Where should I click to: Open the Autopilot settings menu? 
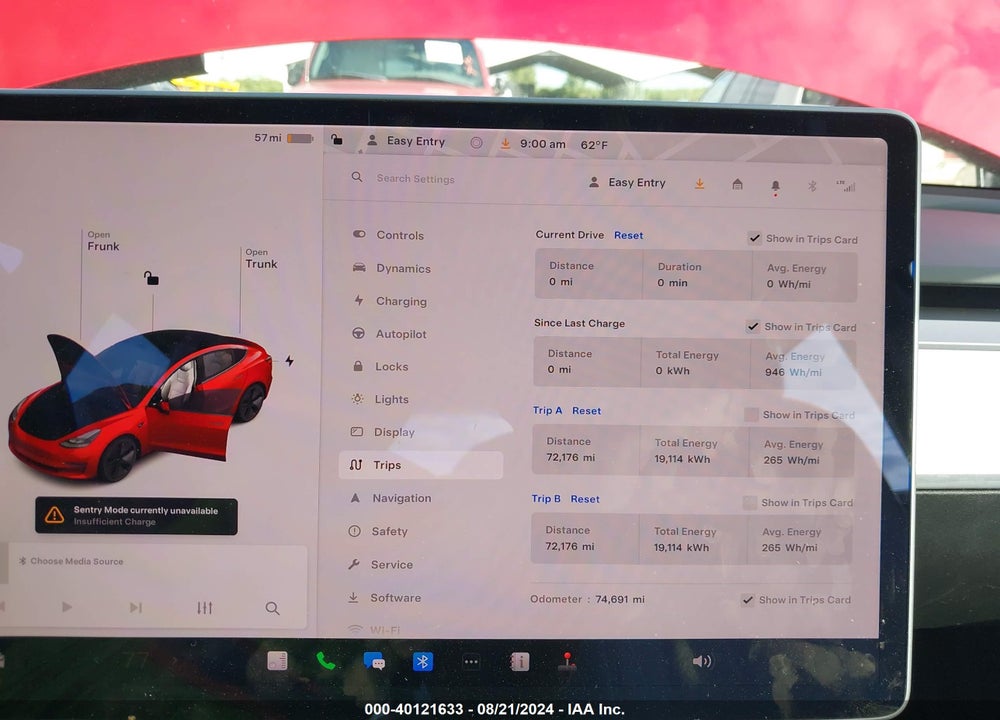tap(389, 334)
